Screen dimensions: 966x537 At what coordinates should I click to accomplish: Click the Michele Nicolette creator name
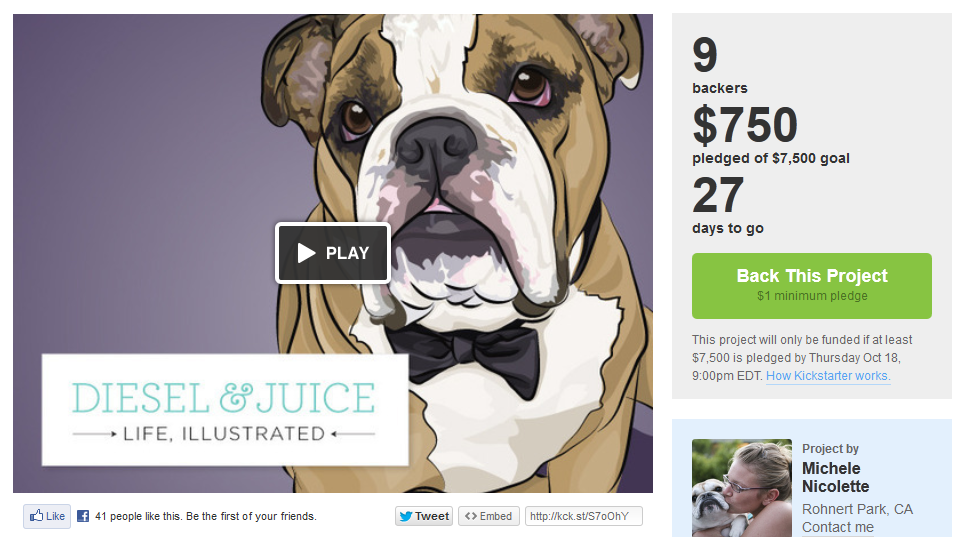(835, 477)
